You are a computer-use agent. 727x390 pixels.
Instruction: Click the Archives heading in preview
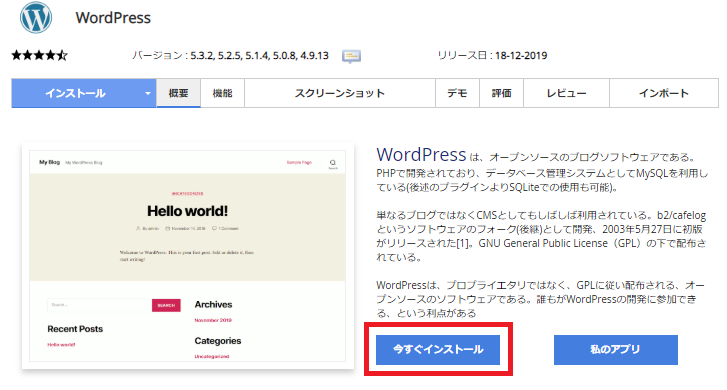213,305
